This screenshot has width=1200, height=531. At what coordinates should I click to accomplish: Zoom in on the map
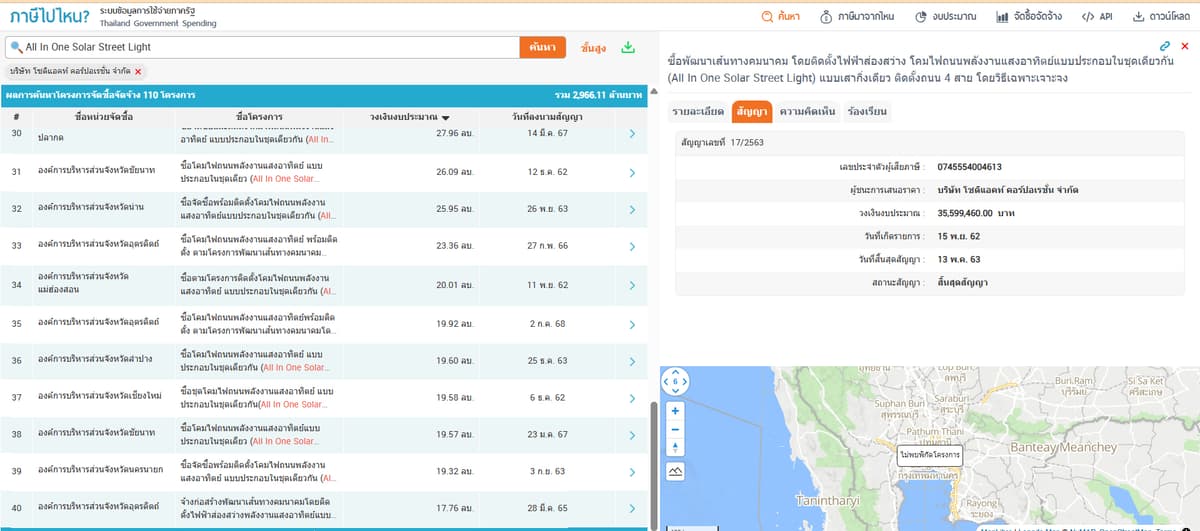click(675, 411)
